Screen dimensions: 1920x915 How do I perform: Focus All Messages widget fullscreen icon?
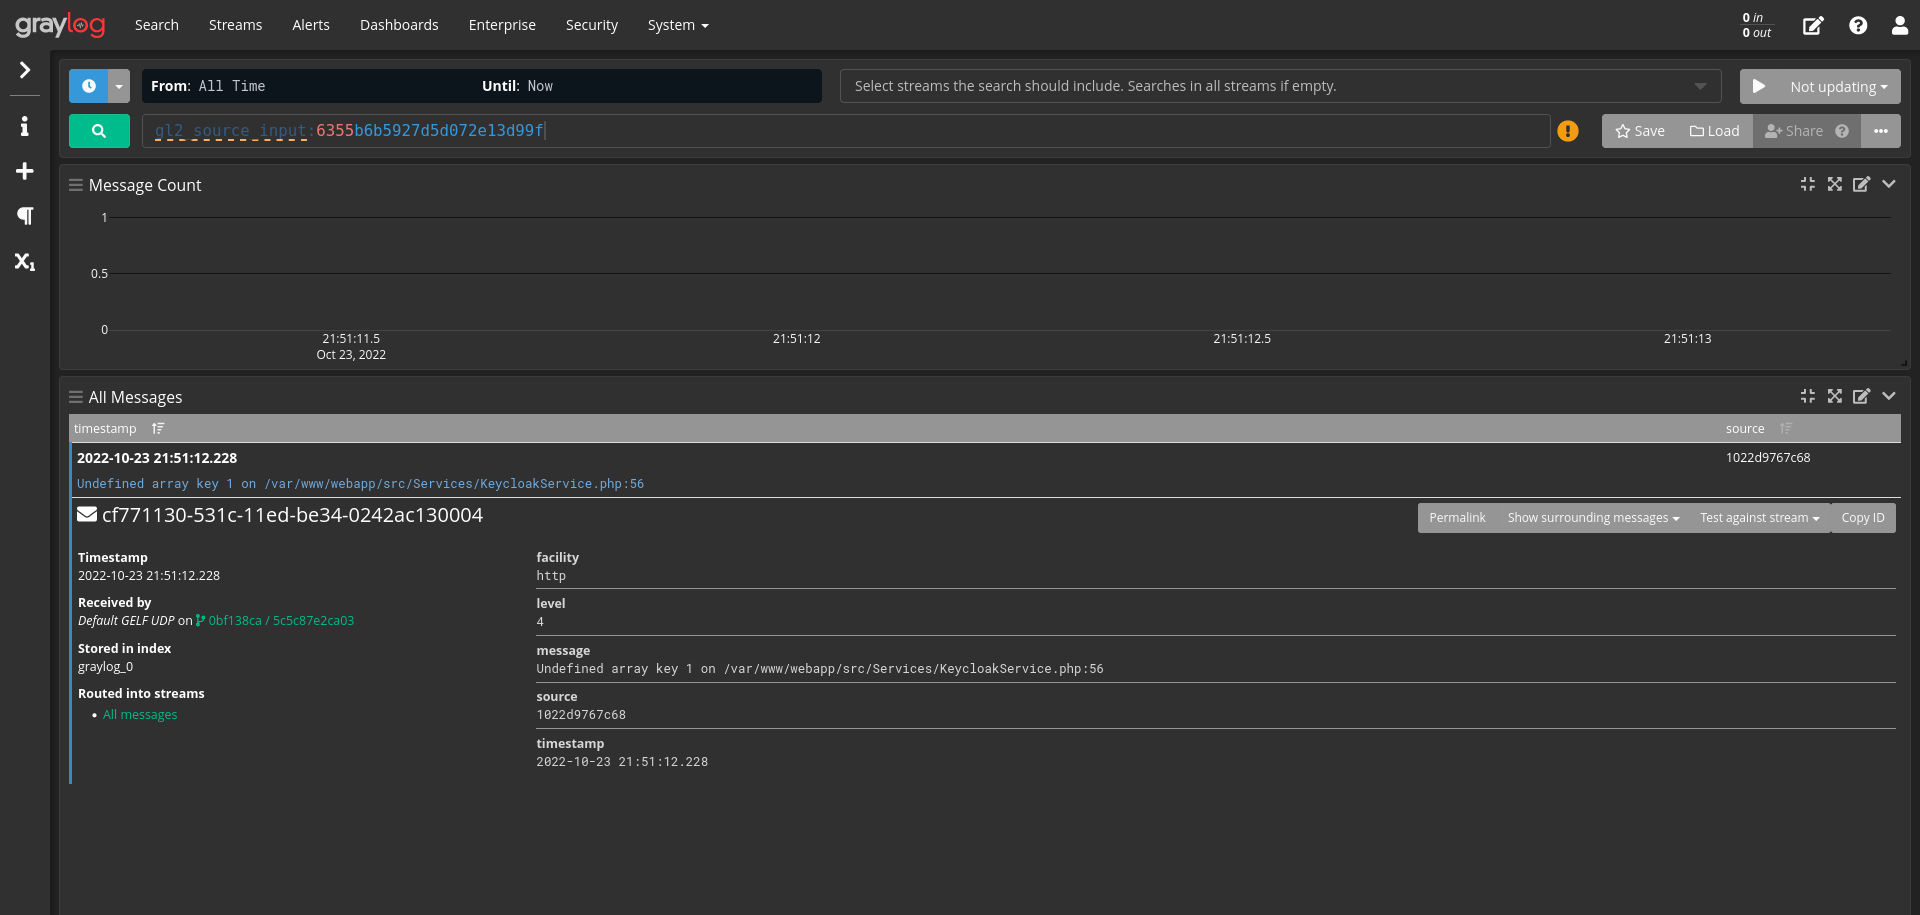click(x=1835, y=396)
